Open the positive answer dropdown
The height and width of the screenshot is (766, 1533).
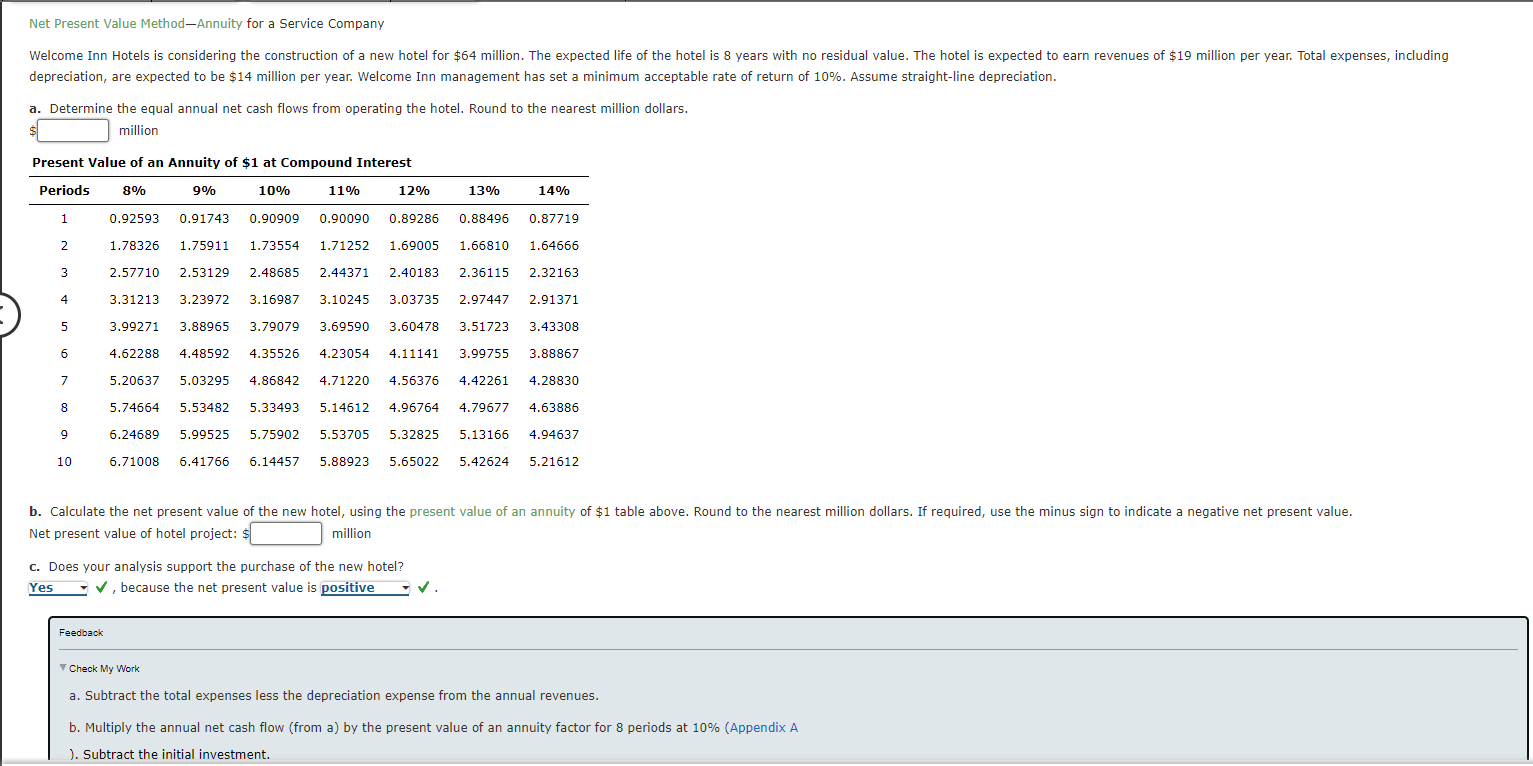(x=364, y=587)
